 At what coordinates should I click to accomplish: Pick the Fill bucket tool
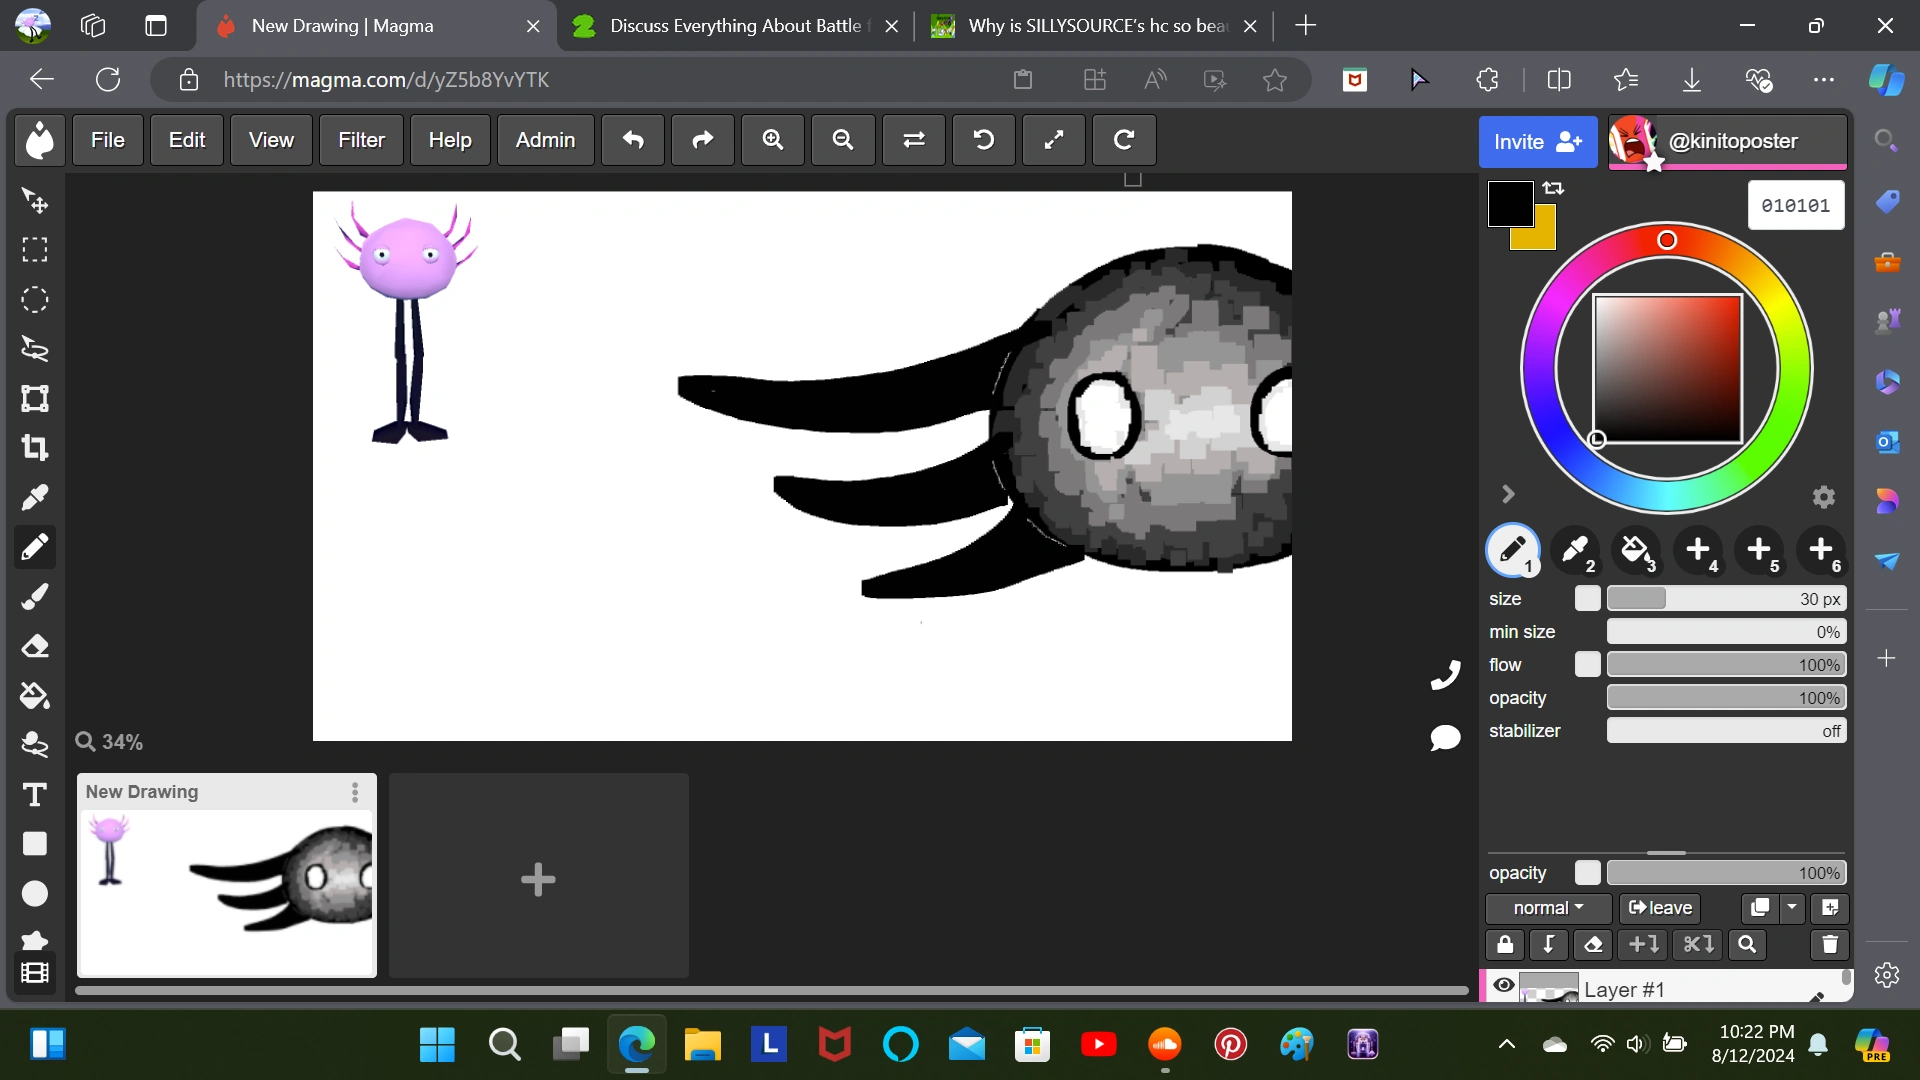click(35, 696)
